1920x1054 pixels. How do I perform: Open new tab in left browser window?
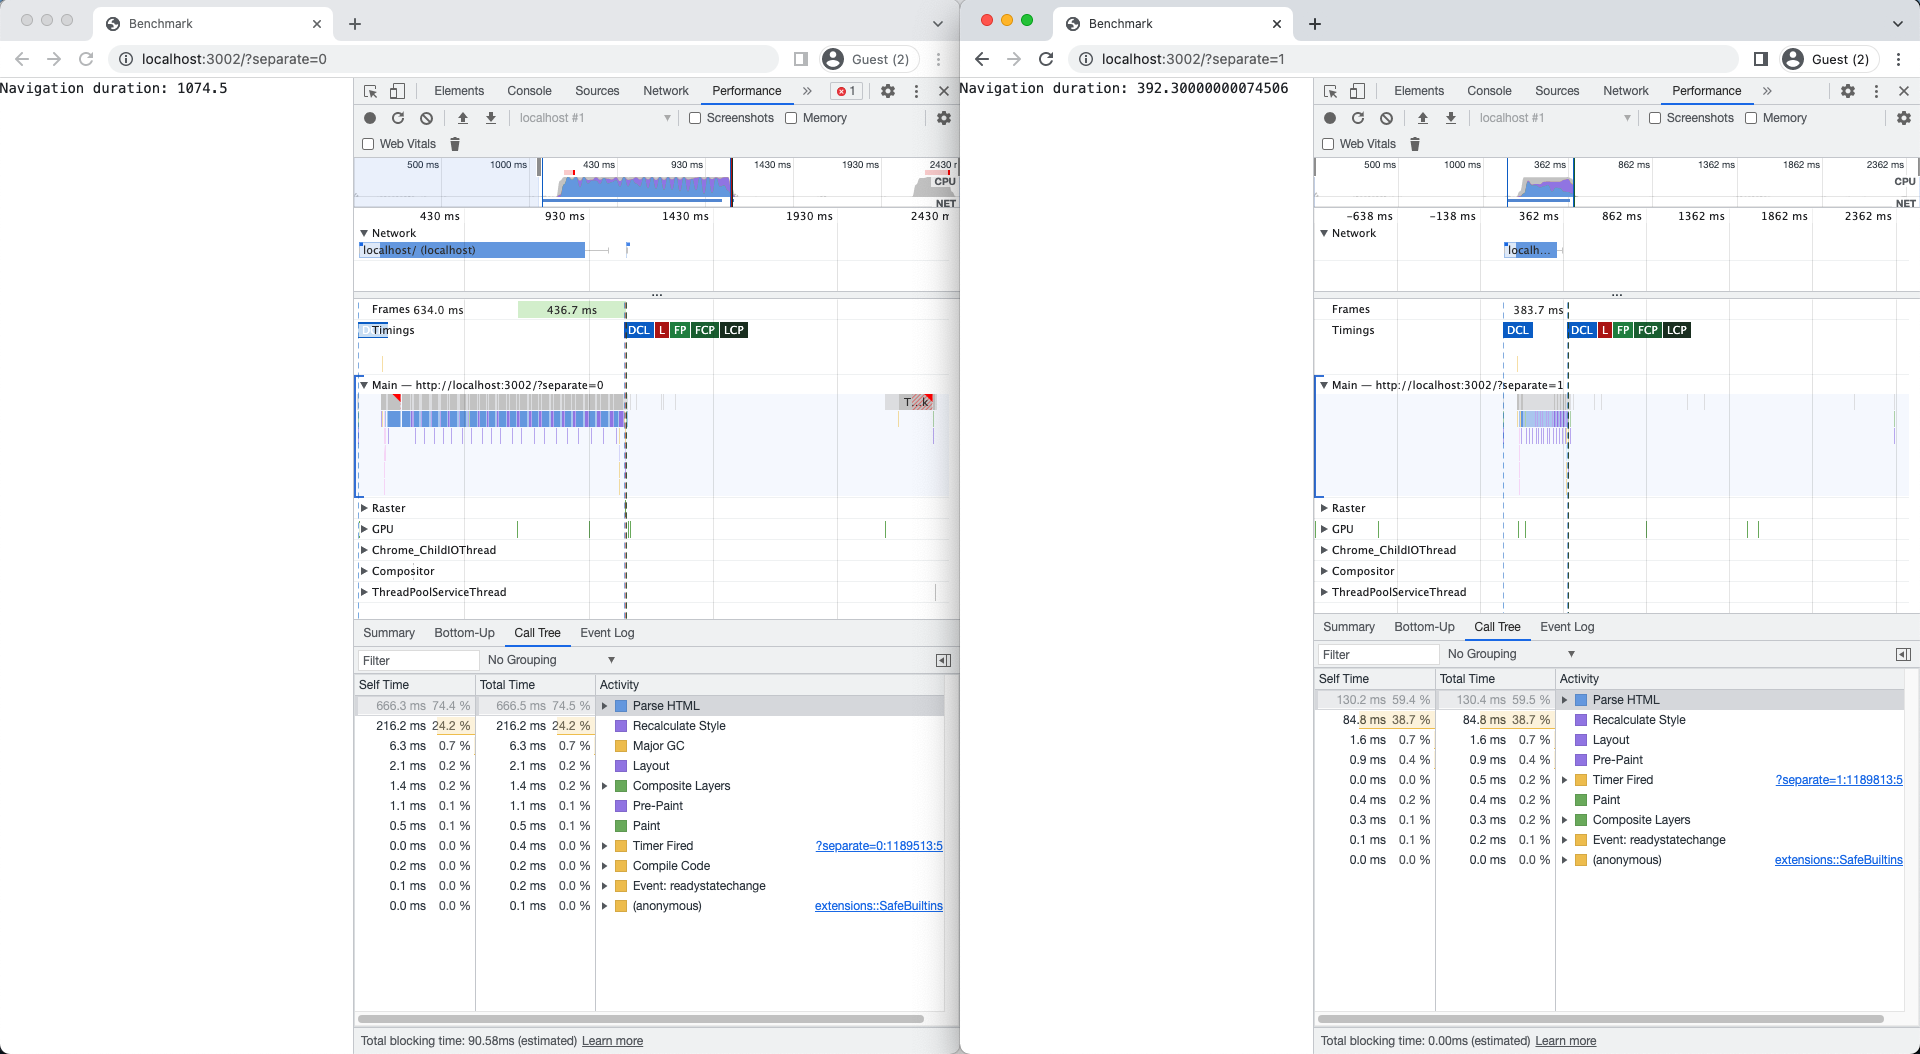coord(355,24)
